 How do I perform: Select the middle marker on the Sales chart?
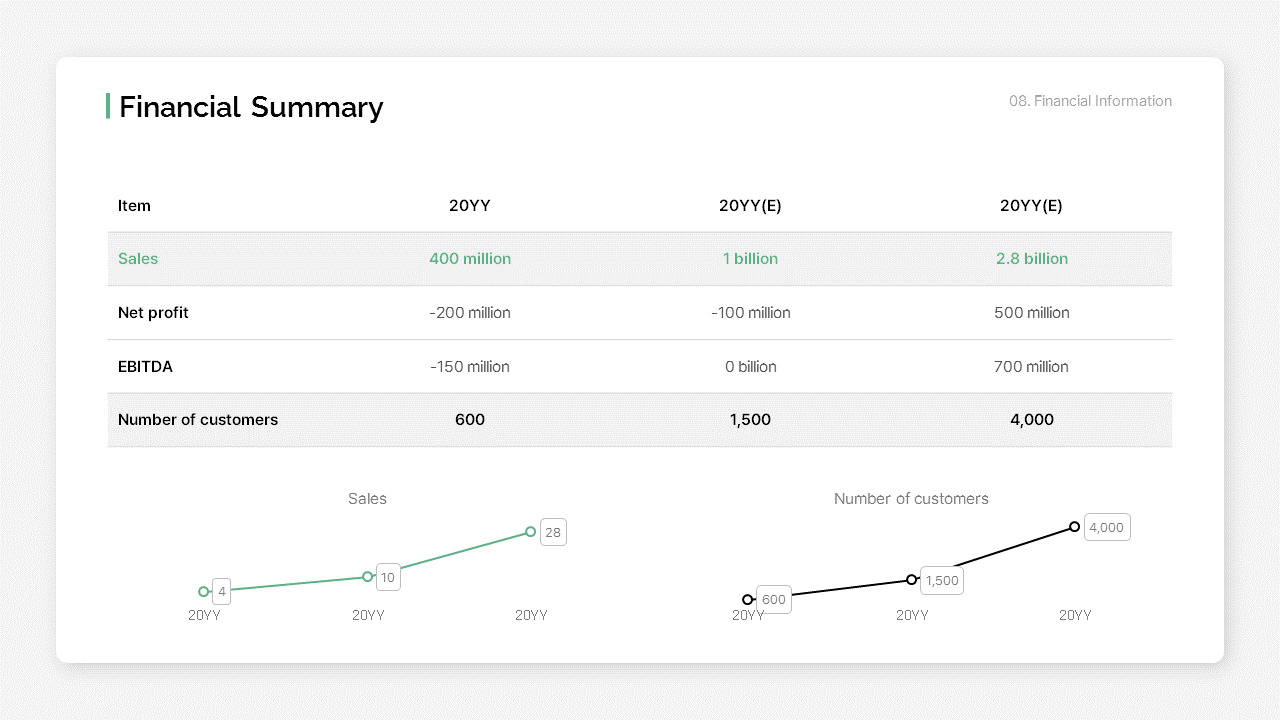(368, 577)
